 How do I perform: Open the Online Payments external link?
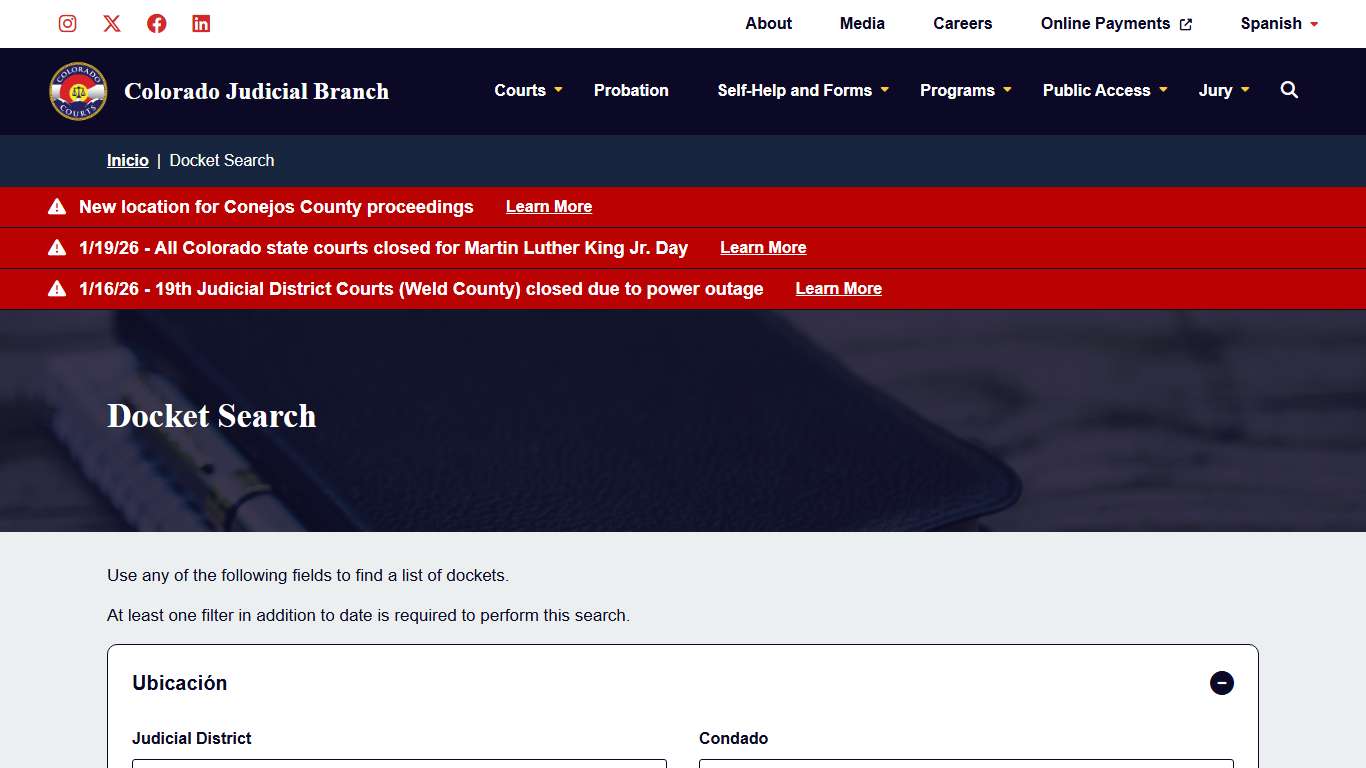tap(1115, 24)
